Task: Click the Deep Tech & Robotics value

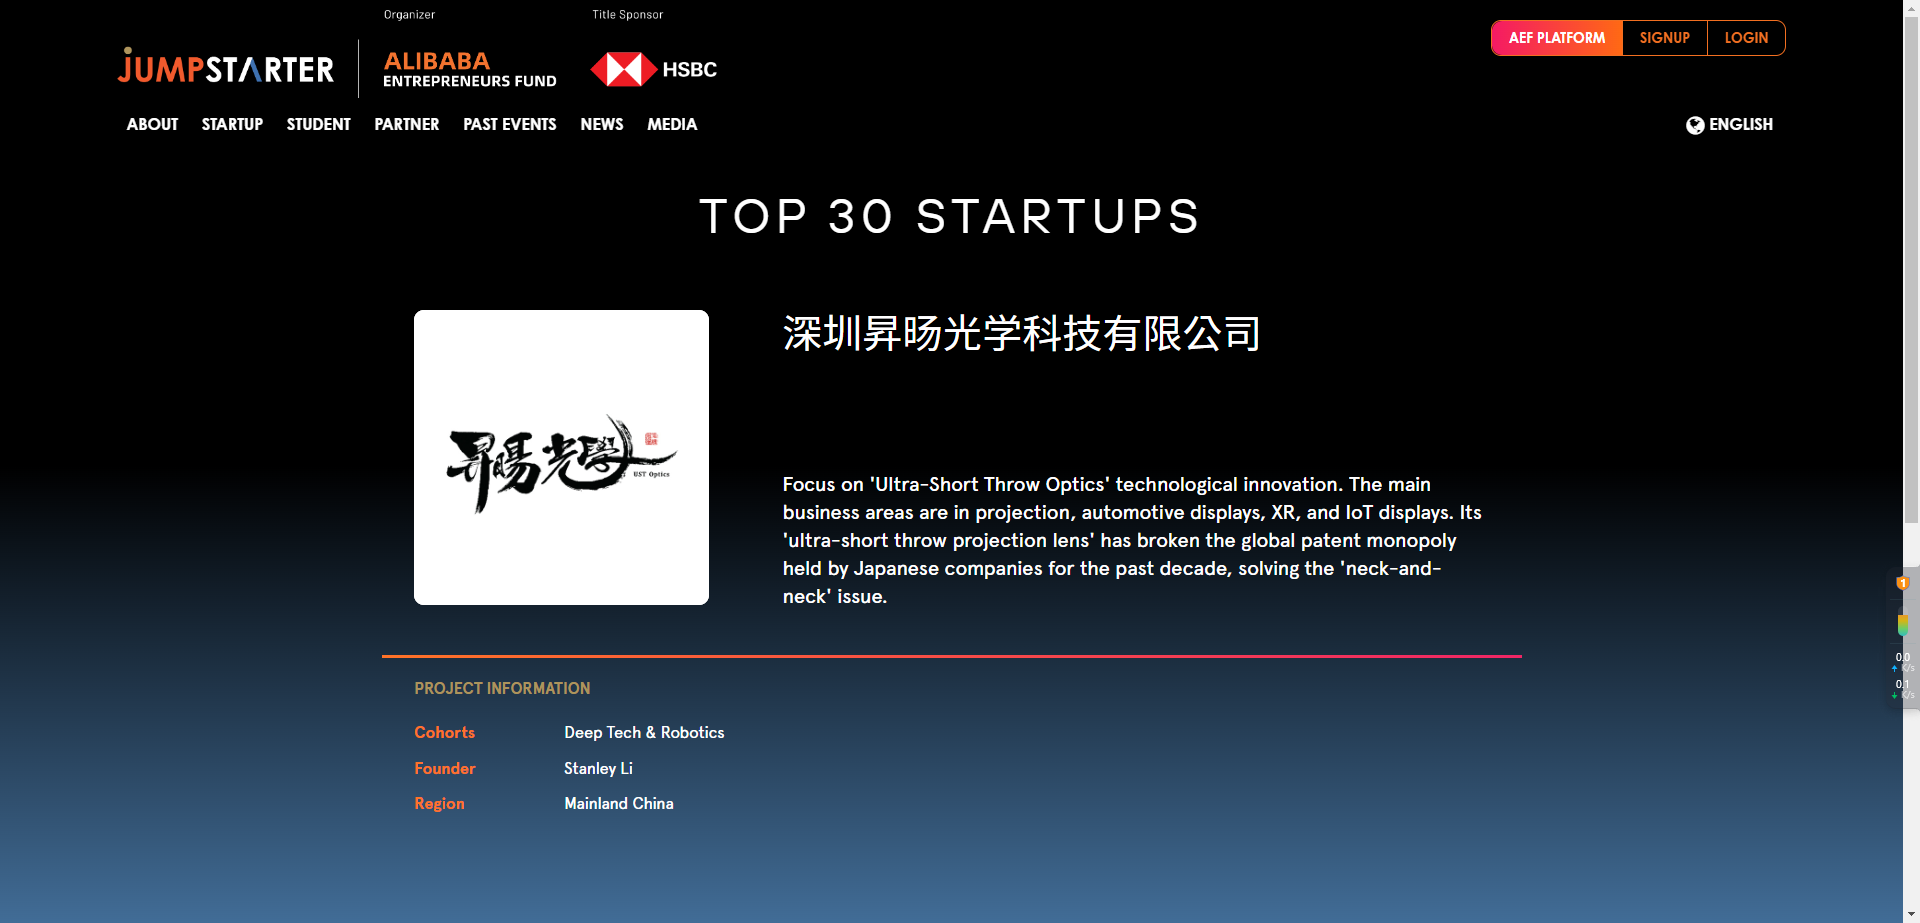Action: [x=644, y=733]
